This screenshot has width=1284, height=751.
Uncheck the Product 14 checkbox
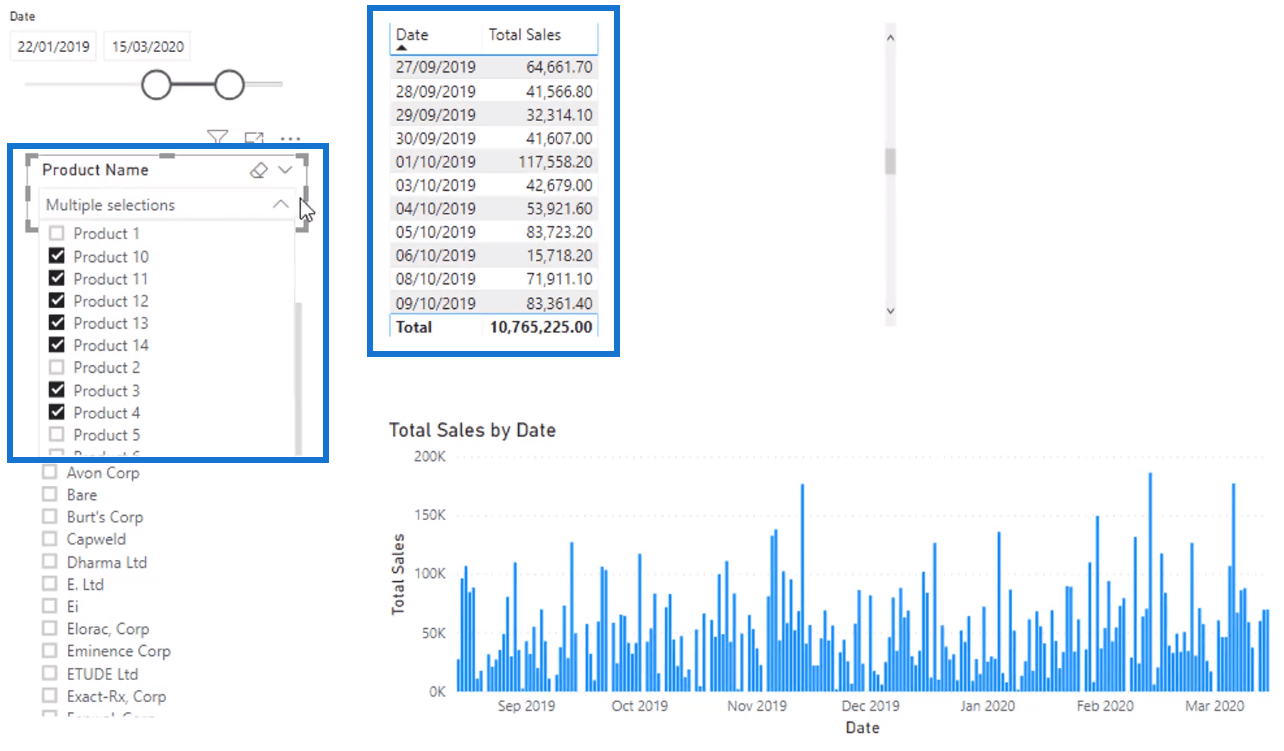(57, 344)
